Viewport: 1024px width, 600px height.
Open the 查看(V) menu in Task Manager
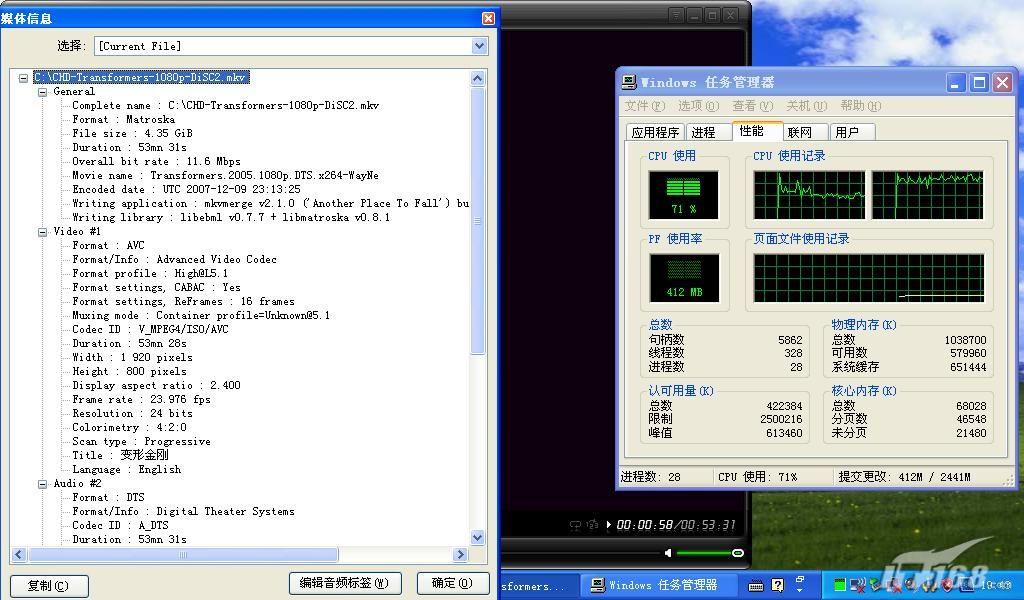[x=752, y=106]
